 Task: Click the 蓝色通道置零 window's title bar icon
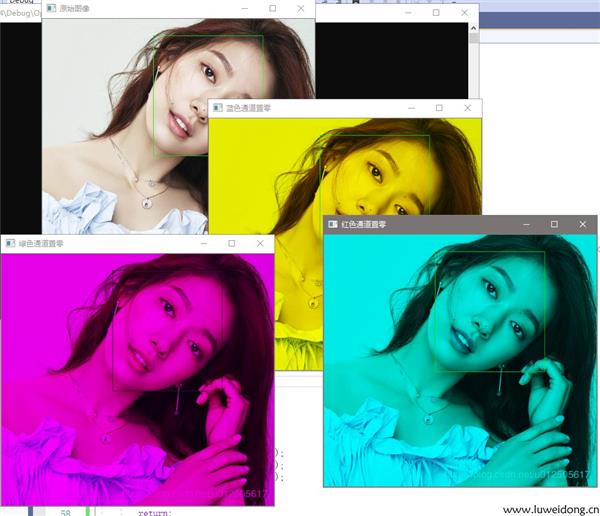pyautogui.click(x=218, y=108)
